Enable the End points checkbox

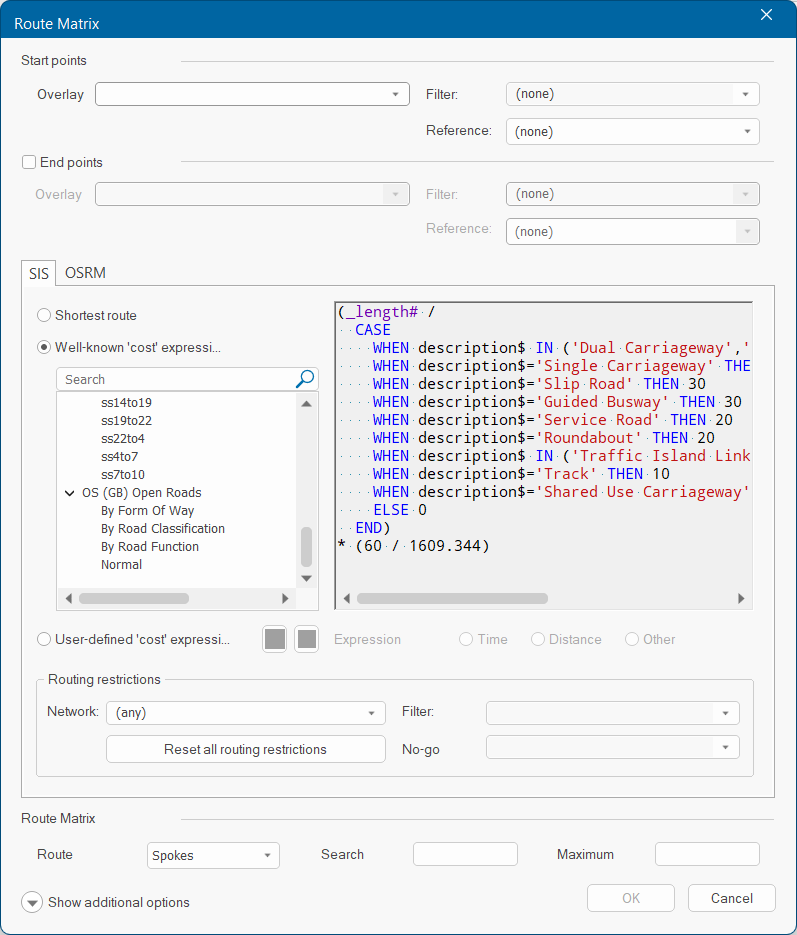(x=29, y=162)
